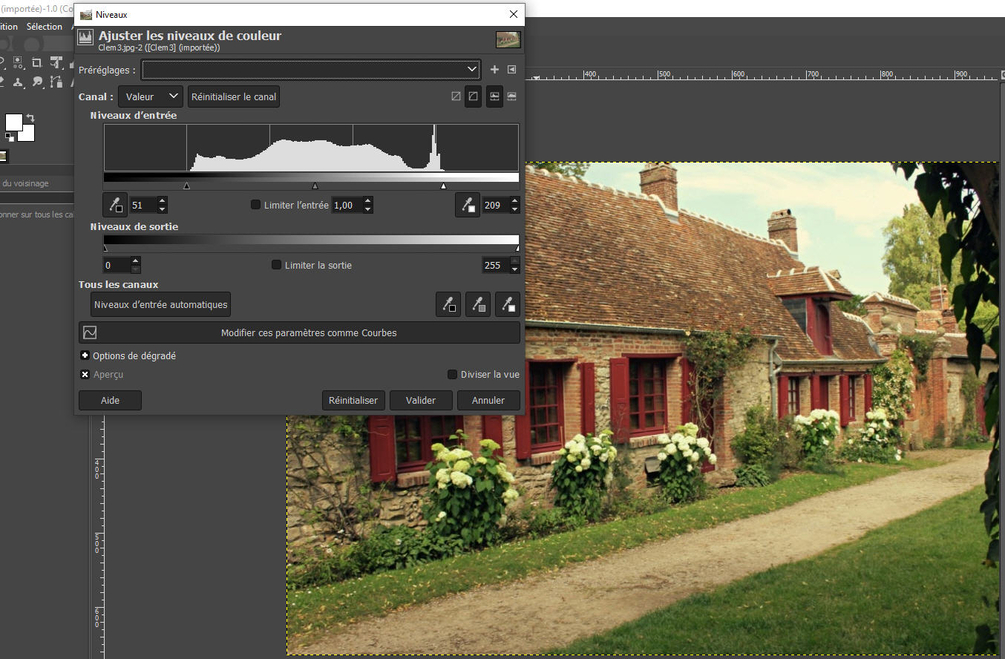Click the gamma midpoint slider triangle
The image size is (1005, 659).
click(x=315, y=186)
